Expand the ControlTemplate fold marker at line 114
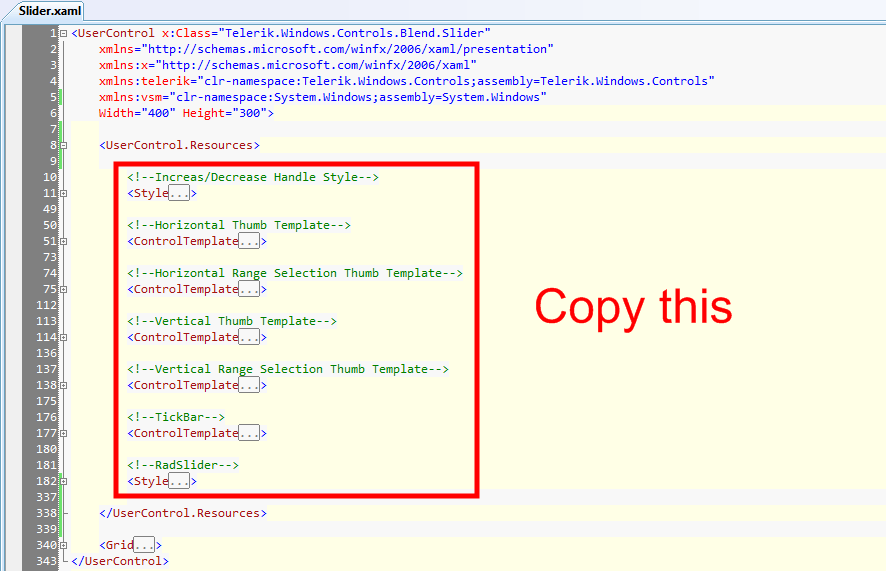The width and height of the screenshot is (886, 571). (64, 337)
